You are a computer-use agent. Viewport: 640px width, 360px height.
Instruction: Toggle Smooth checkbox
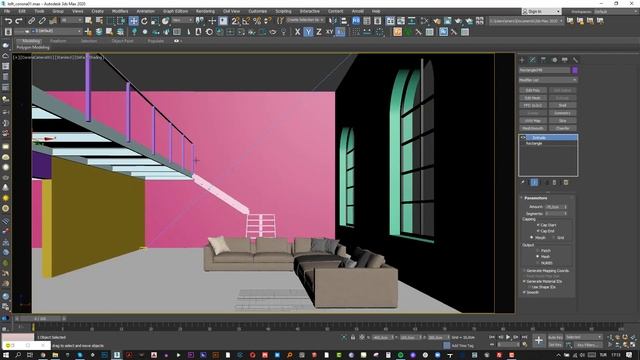pos(524,292)
